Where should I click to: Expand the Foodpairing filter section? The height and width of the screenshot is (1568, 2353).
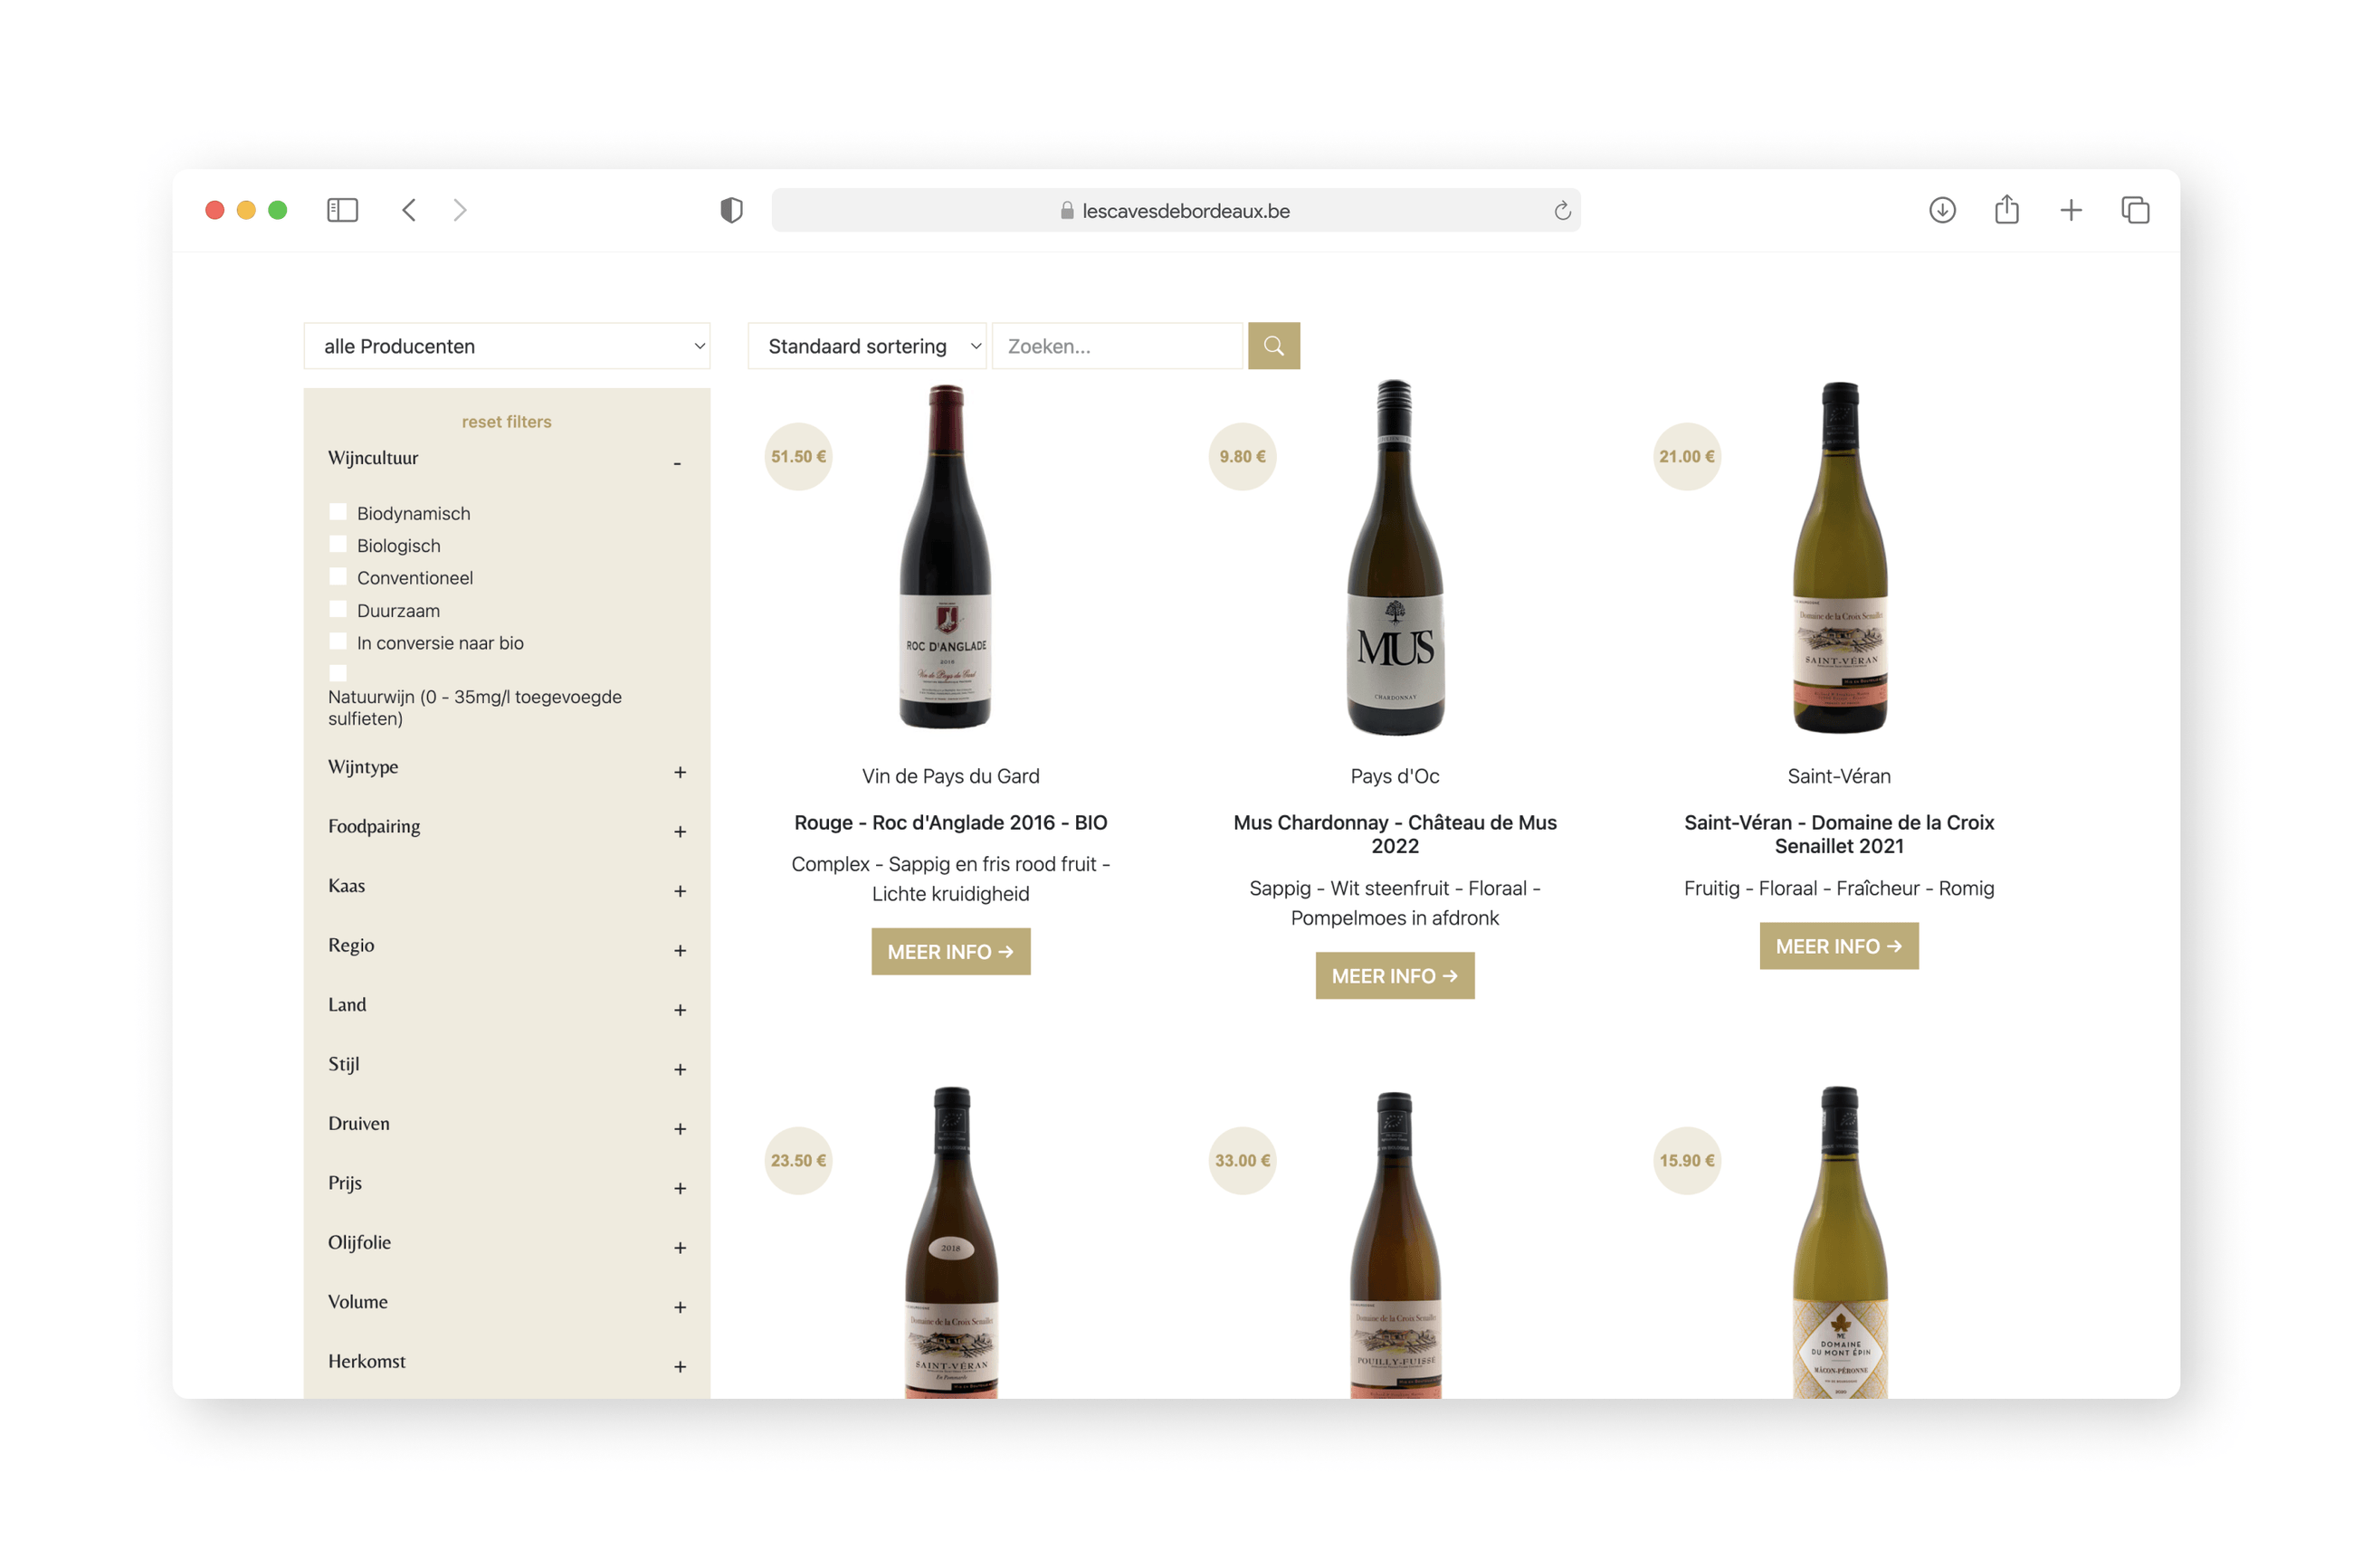coord(681,831)
